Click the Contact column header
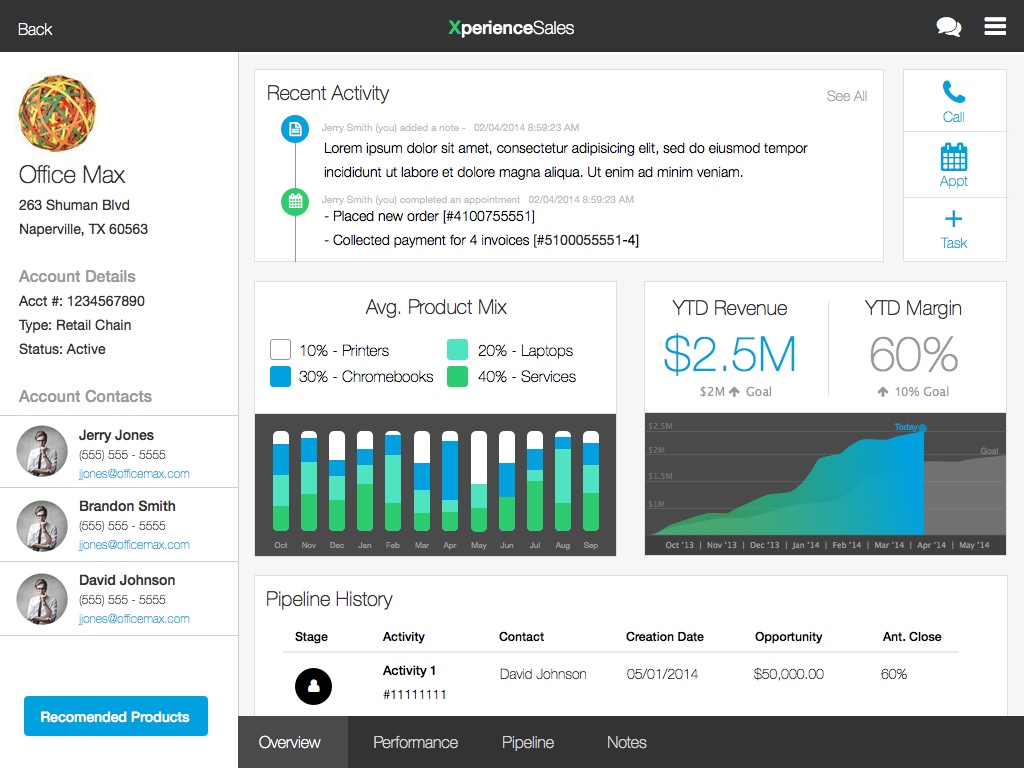This screenshot has width=1024, height=768. [521, 637]
